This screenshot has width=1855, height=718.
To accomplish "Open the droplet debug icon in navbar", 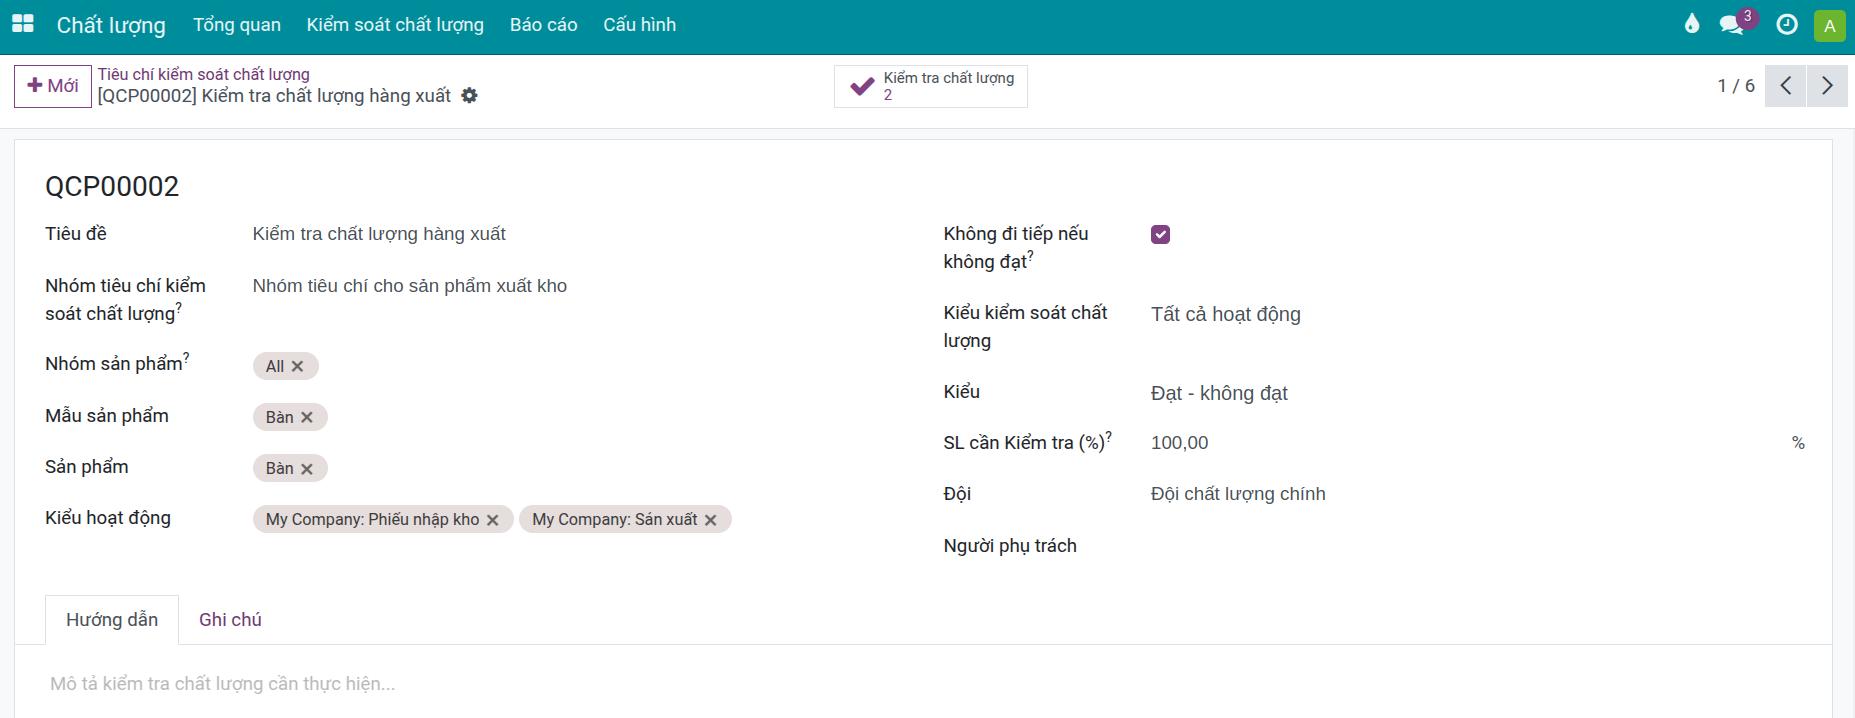I will click(1692, 24).
